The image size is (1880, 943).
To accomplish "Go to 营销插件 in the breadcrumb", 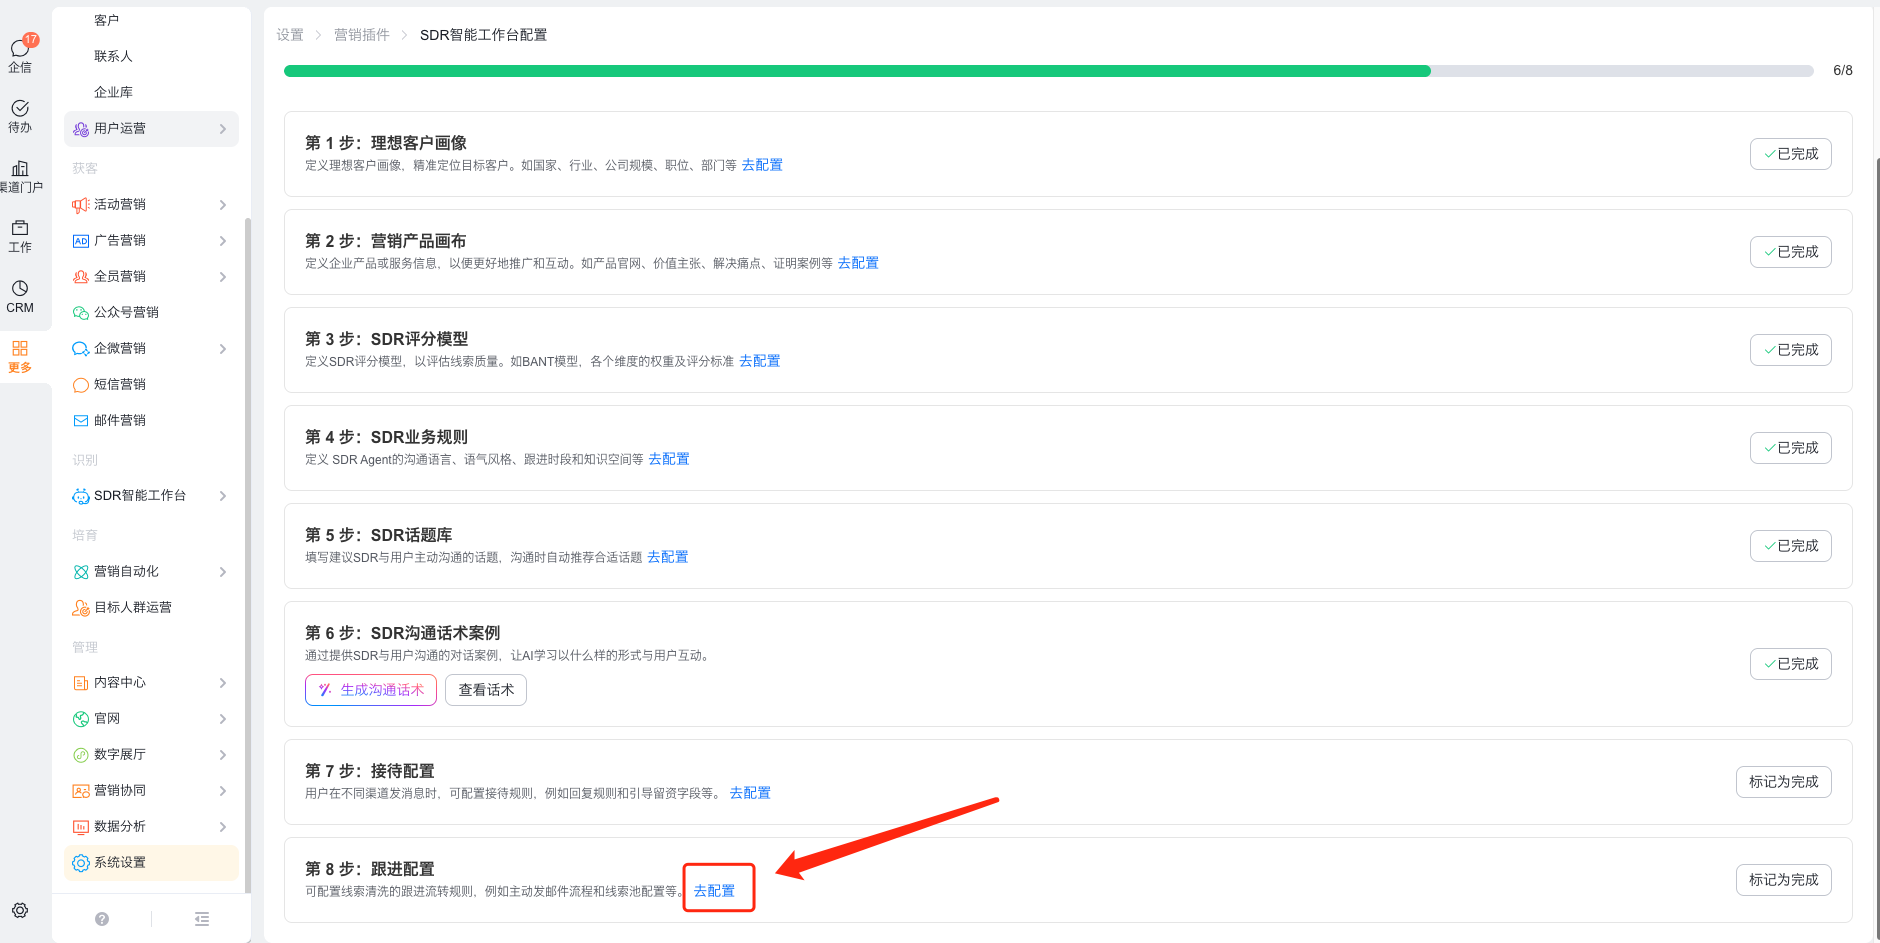I will [x=361, y=35].
